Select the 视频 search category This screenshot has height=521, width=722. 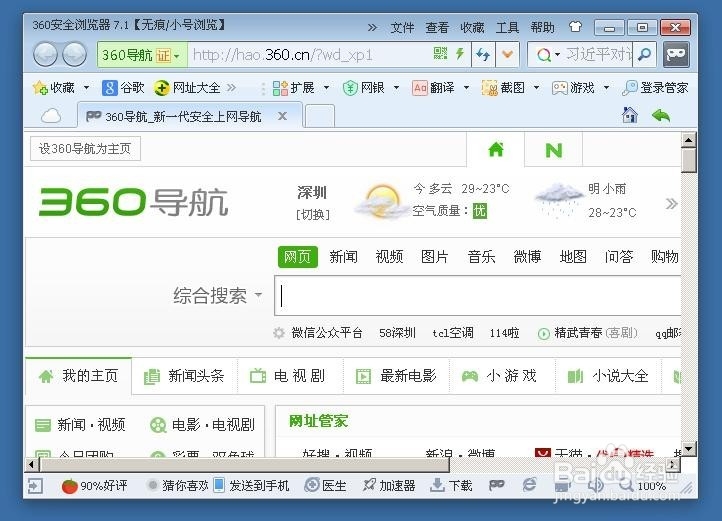tap(390, 257)
